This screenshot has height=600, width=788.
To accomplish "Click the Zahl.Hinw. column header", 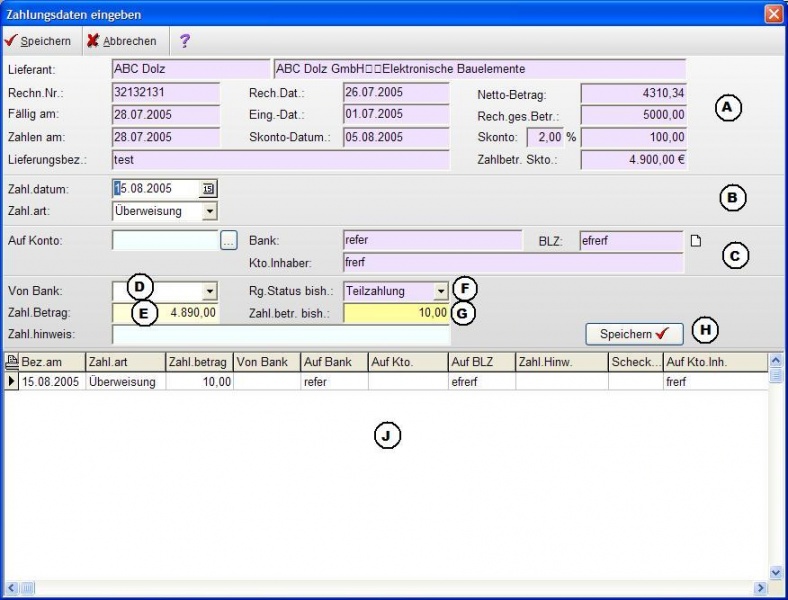I will (561, 362).
